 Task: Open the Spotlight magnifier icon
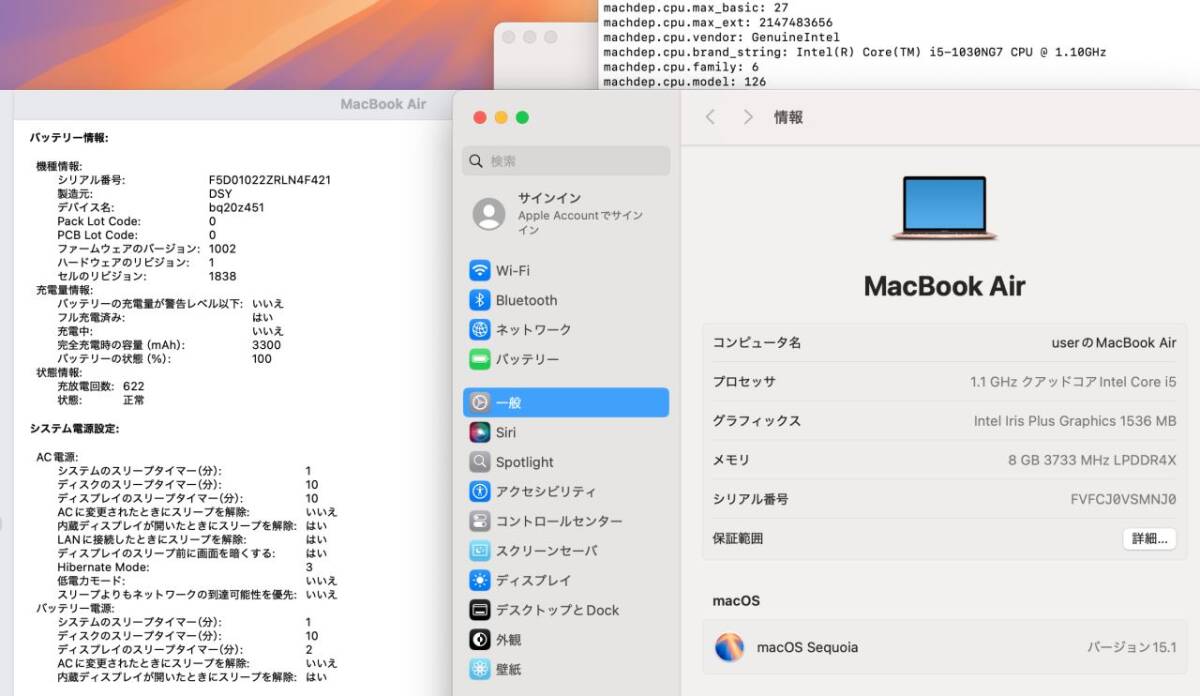480,462
